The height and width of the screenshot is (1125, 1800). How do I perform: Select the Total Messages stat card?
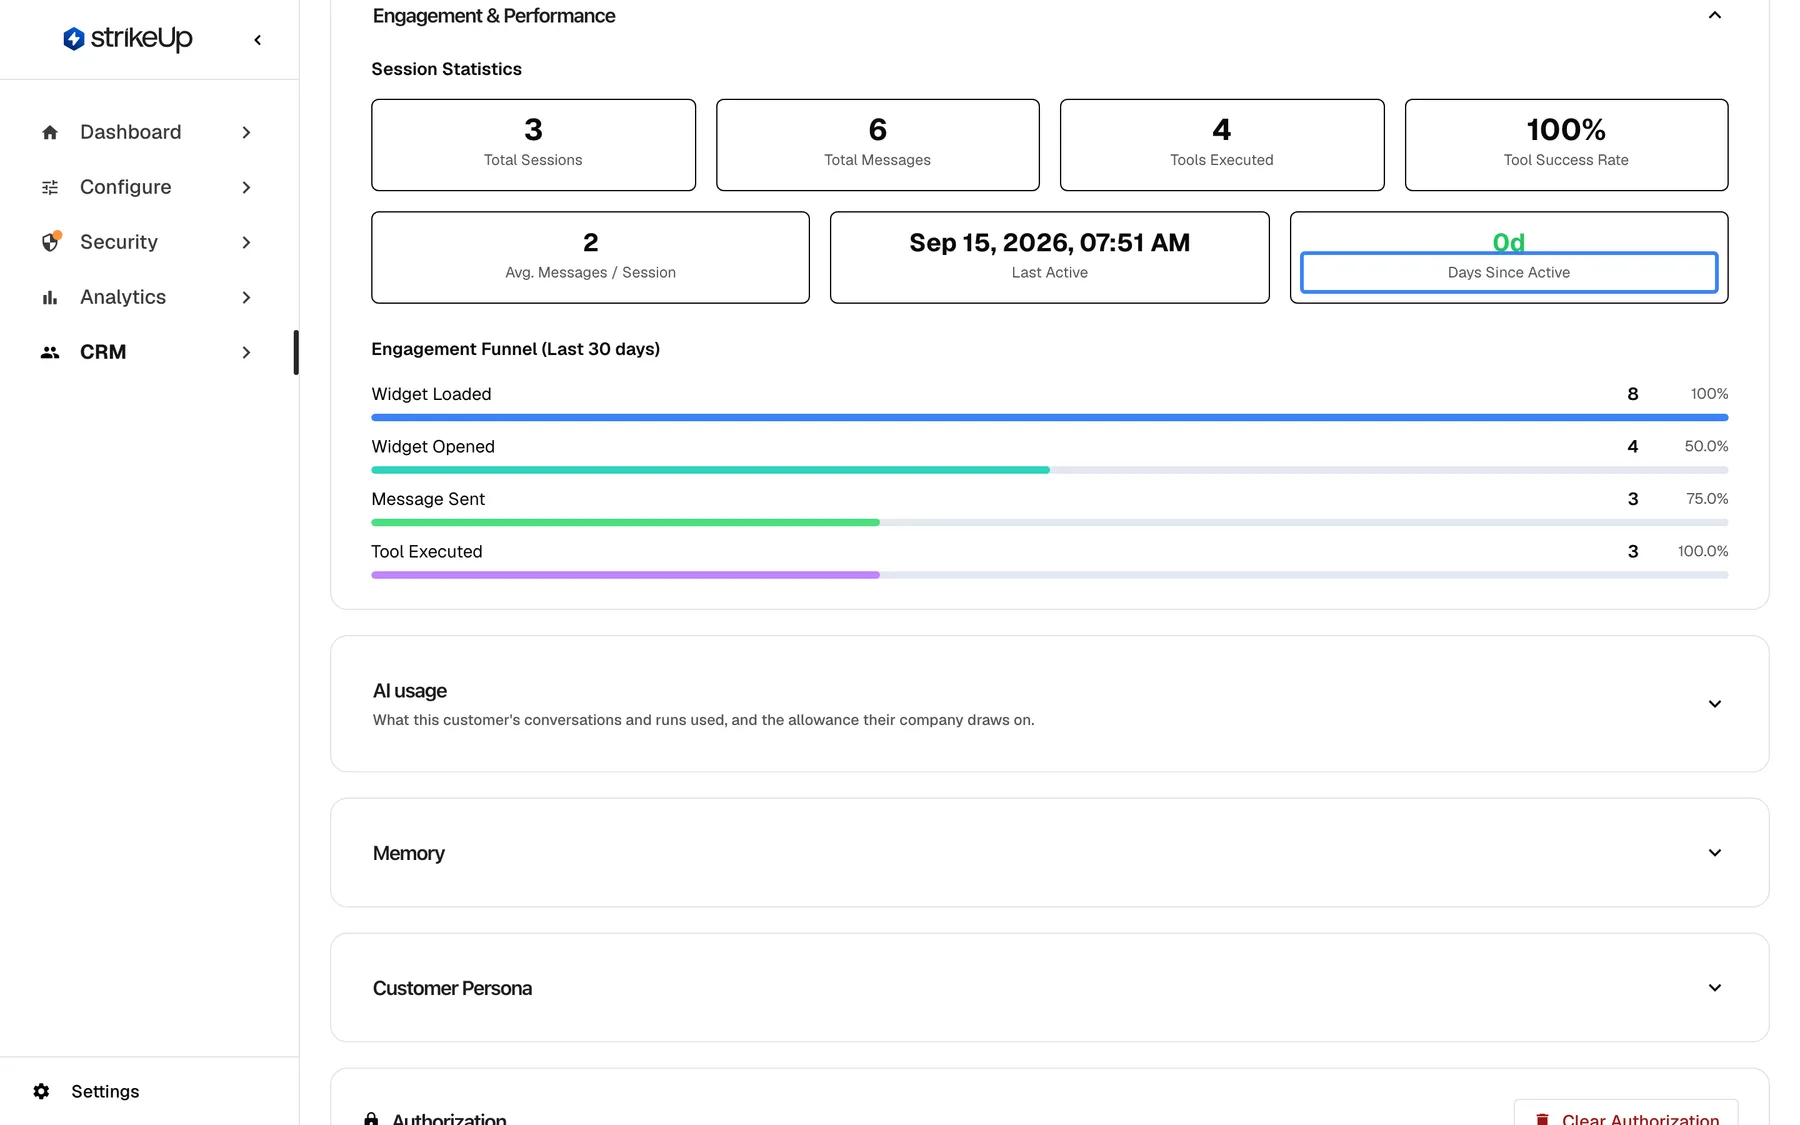coord(877,145)
